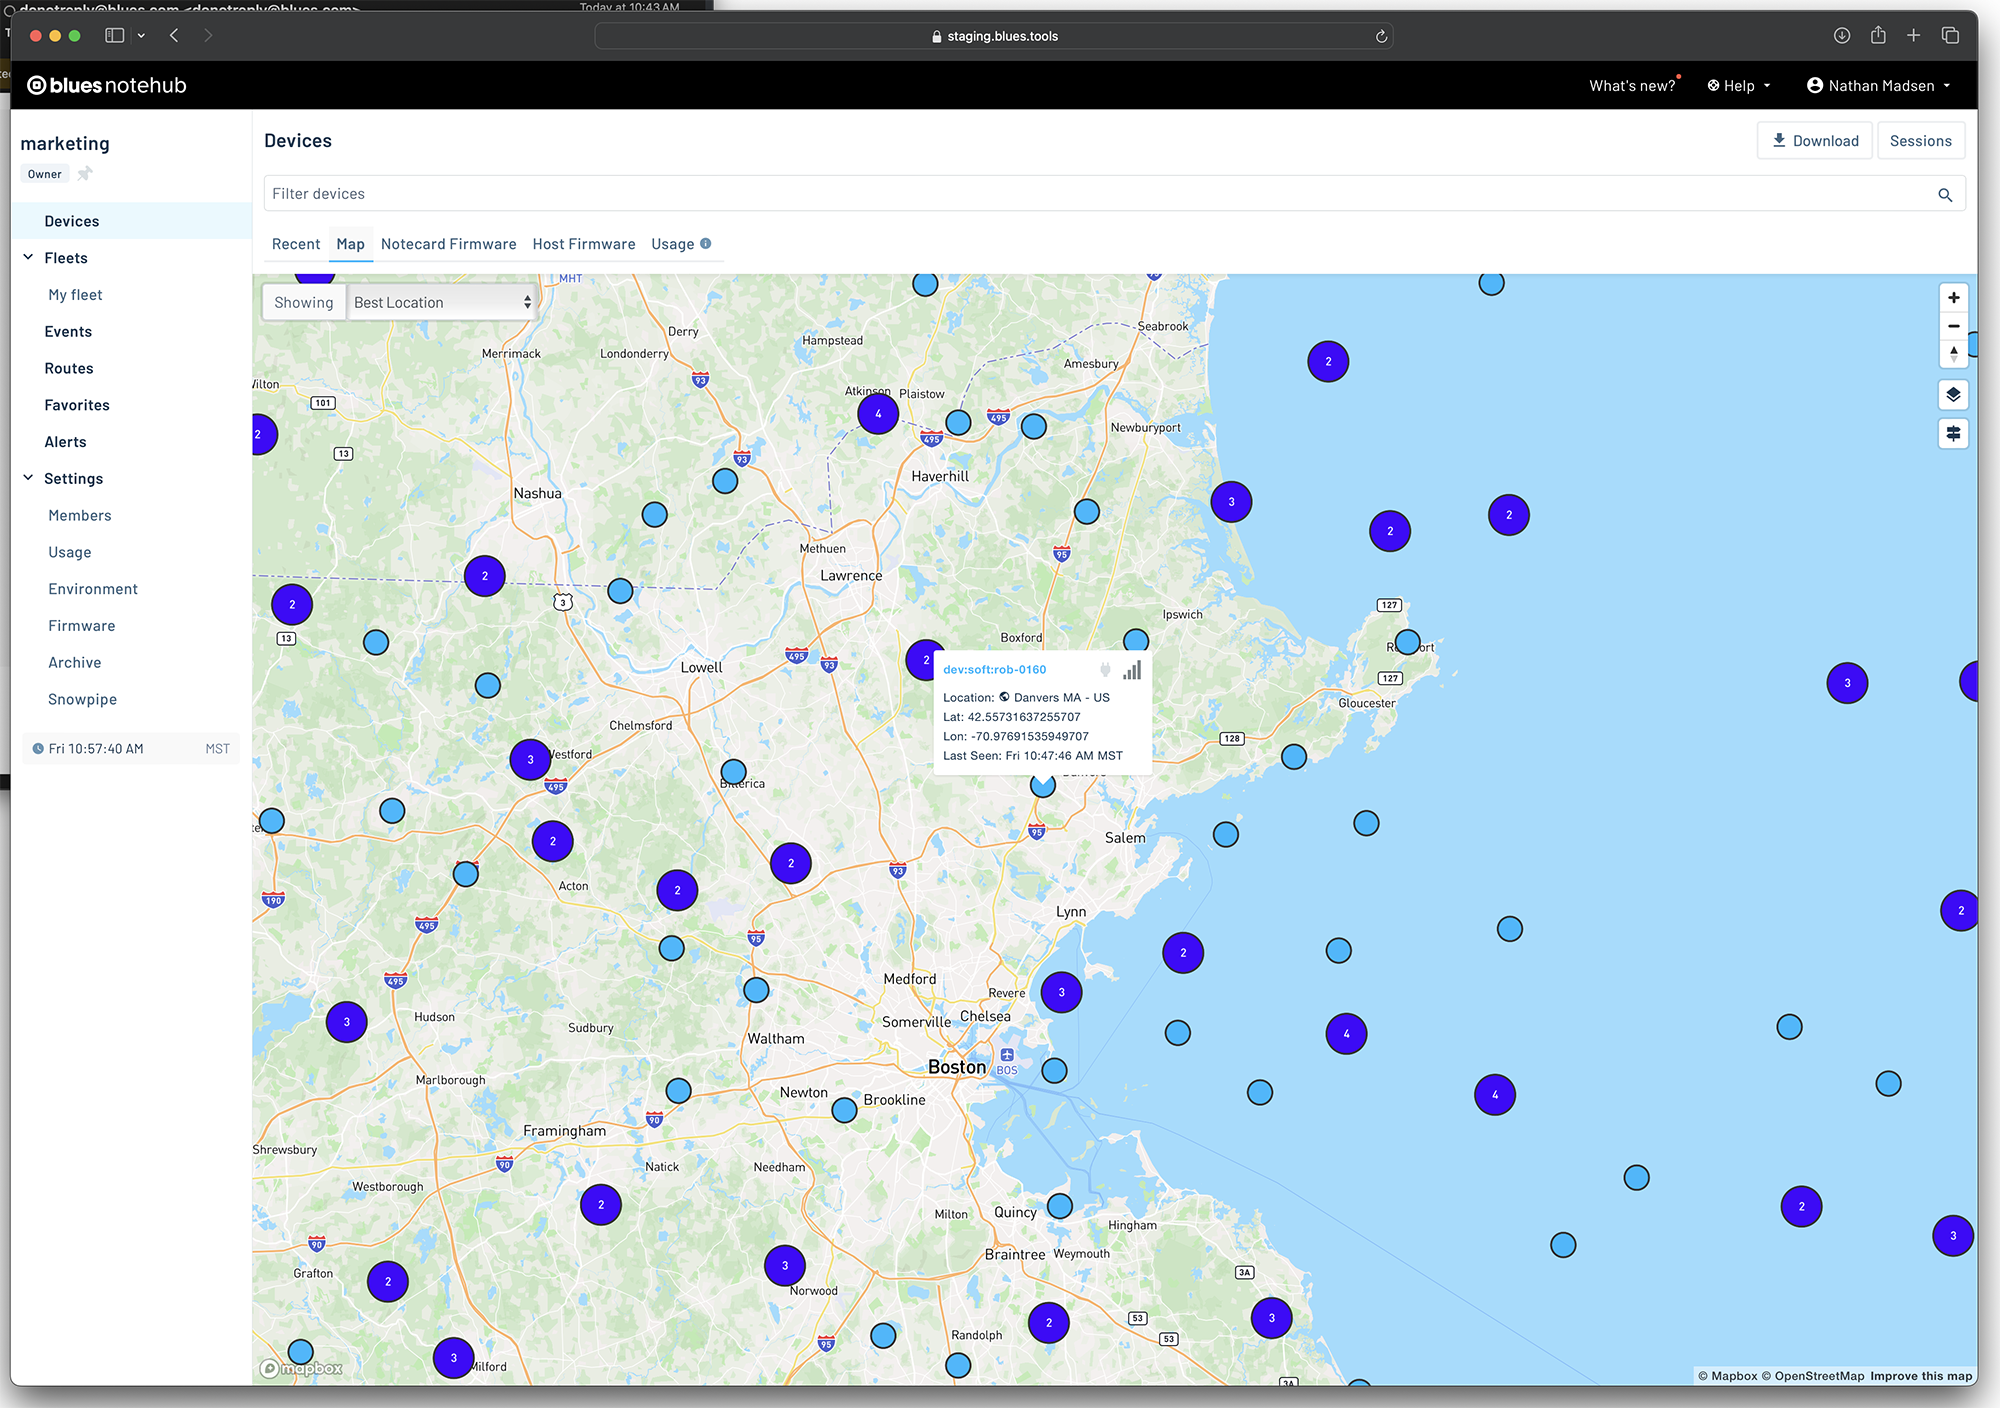Viewport: 2000px width, 1408px height.
Task: Toggle the Safari sidebar button
Action: pyautogui.click(x=115, y=36)
